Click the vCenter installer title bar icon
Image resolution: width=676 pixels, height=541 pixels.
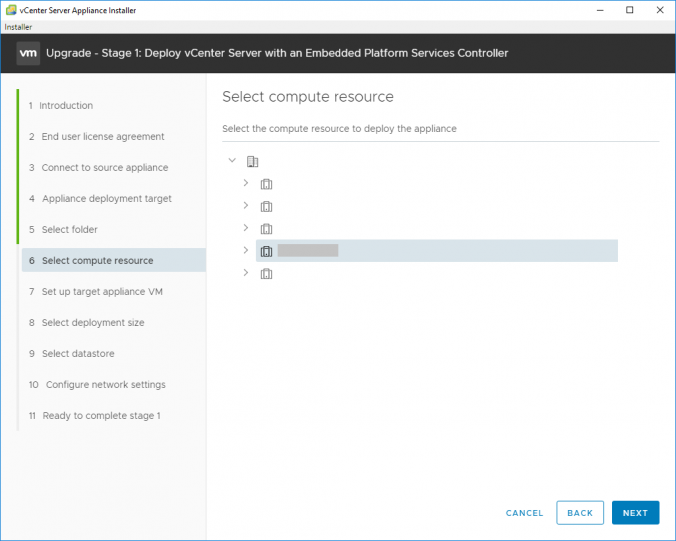(x=11, y=10)
